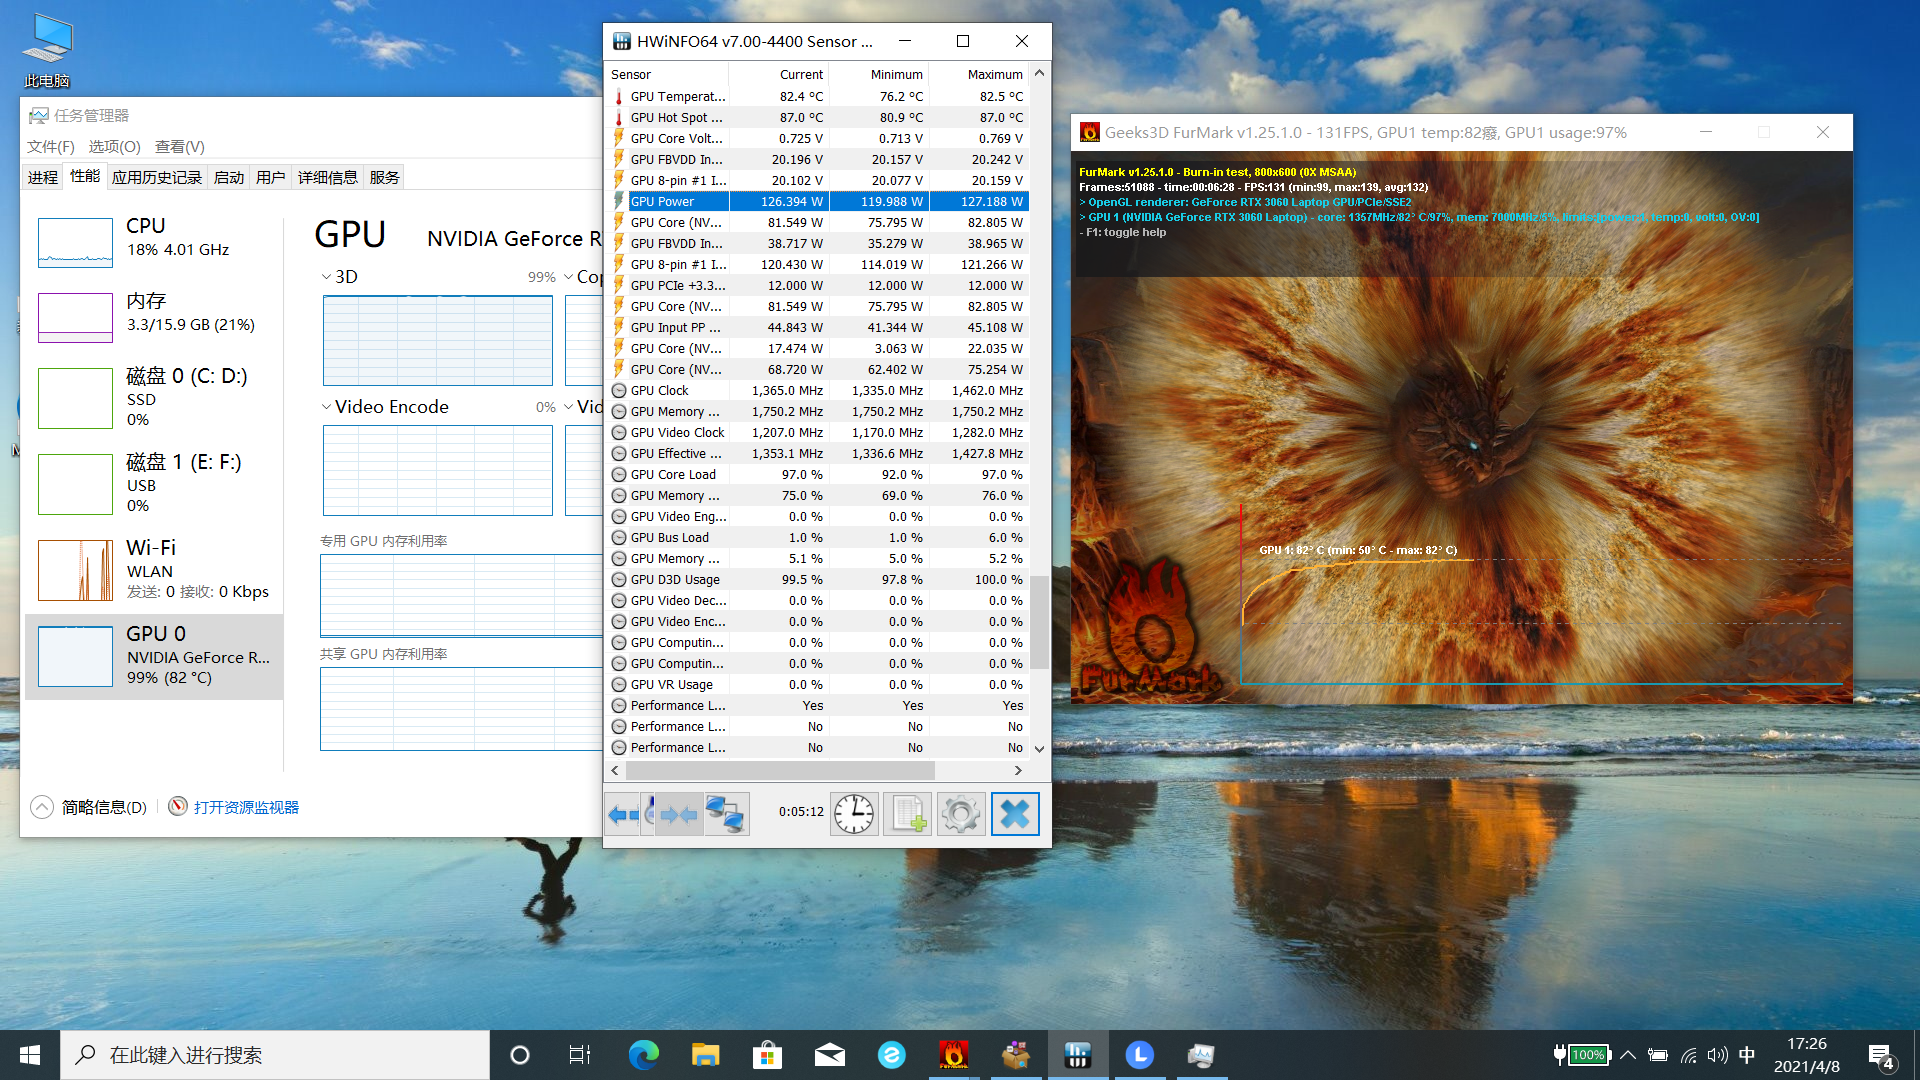Screen dimensions: 1920x1080
Task: Click the scroll-up arrow in HWiNFO list
Action: [1039, 73]
